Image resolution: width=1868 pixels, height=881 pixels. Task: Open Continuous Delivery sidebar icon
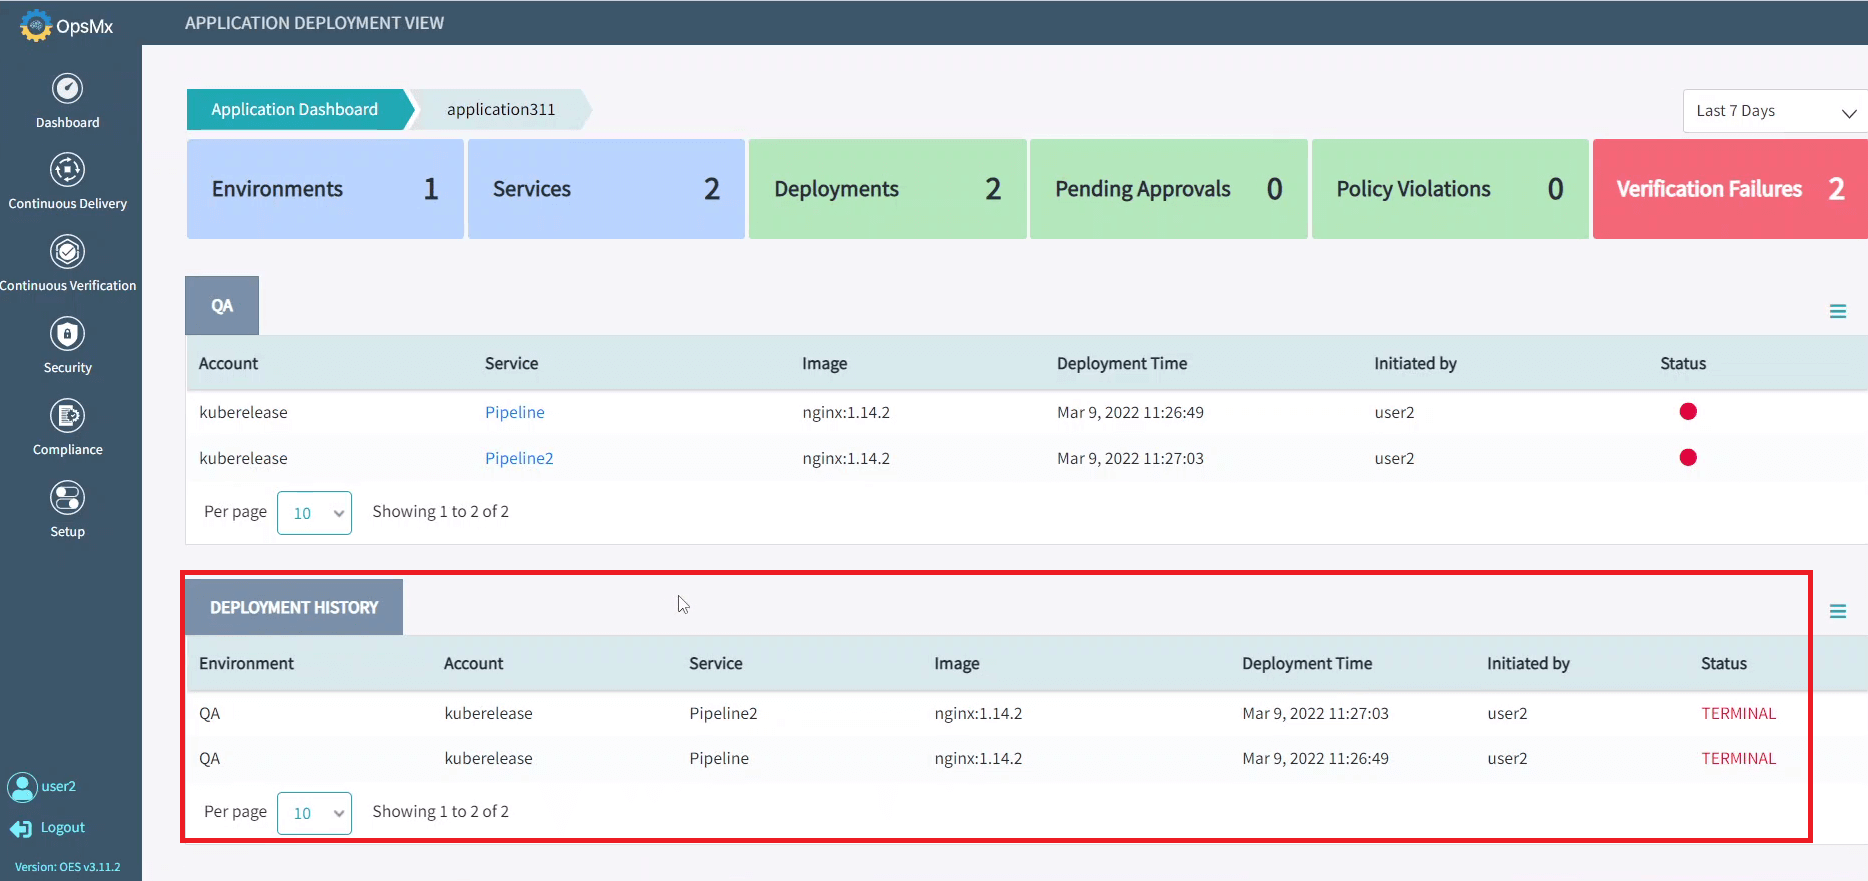(x=67, y=170)
